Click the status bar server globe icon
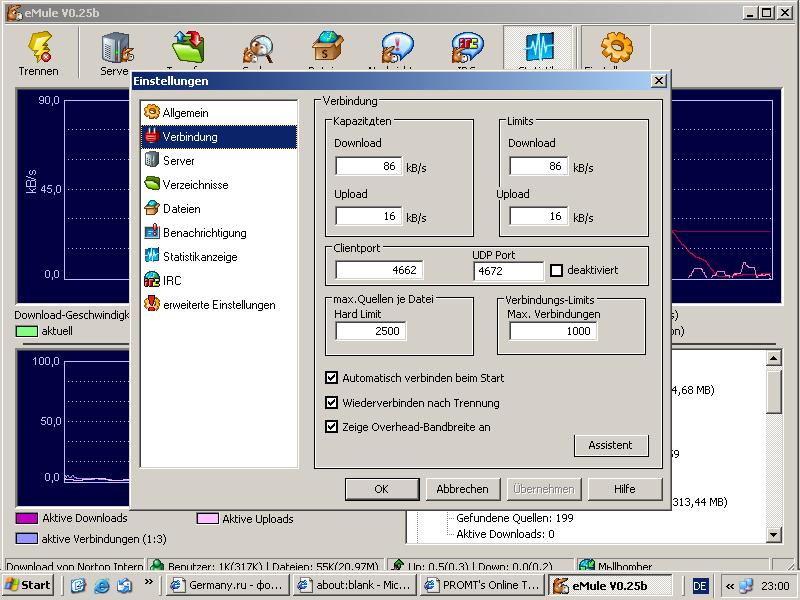The image size is (800, 600). pyautogui.click(x=587, y=564)
